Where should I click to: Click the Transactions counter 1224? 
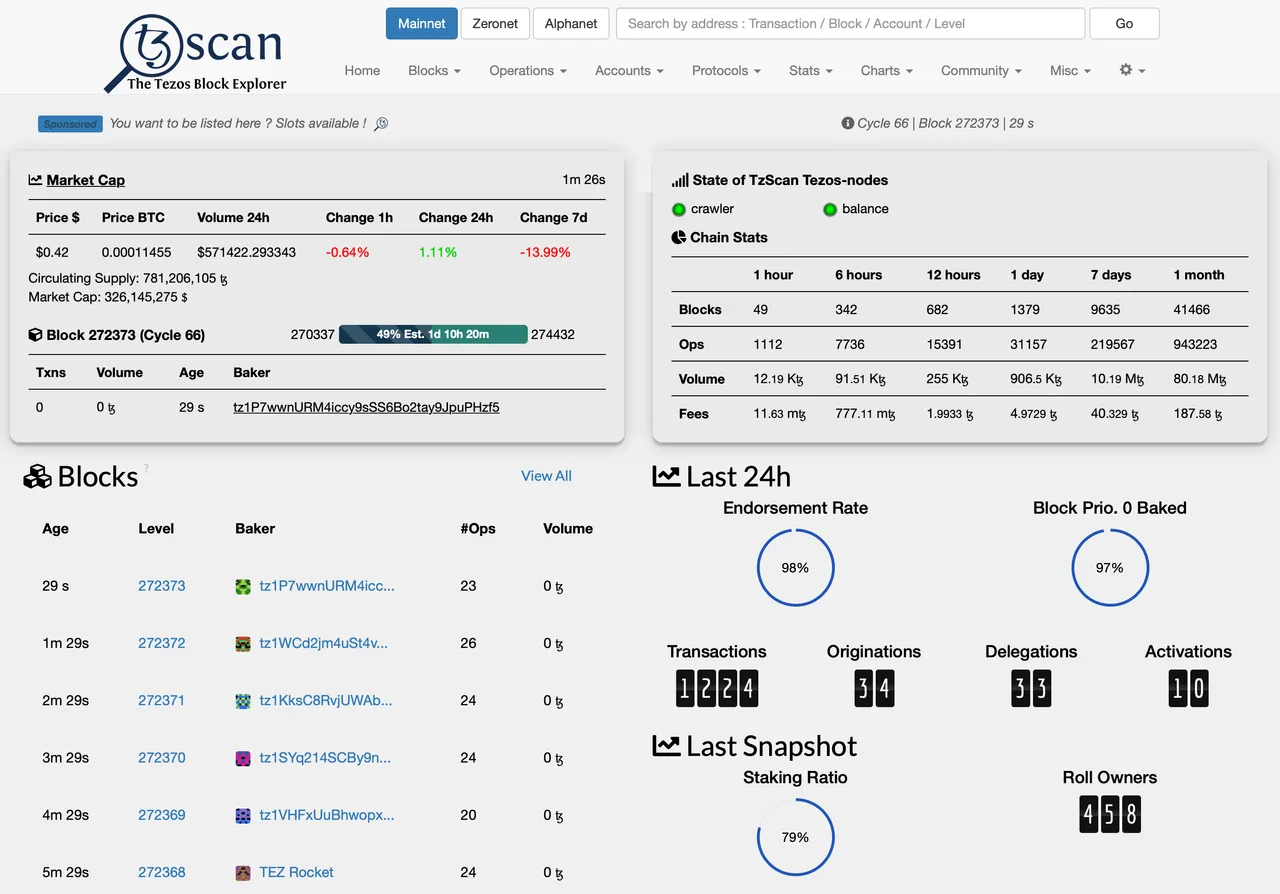(x=717, y=688)
